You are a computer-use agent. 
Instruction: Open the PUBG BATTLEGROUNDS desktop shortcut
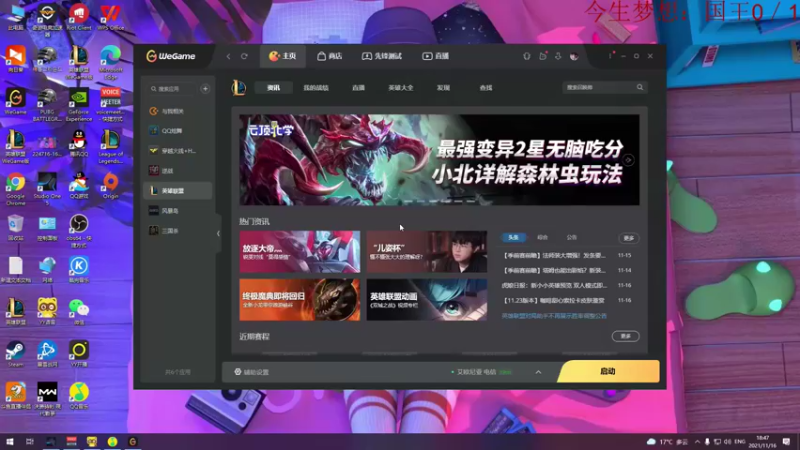point(47,104)
